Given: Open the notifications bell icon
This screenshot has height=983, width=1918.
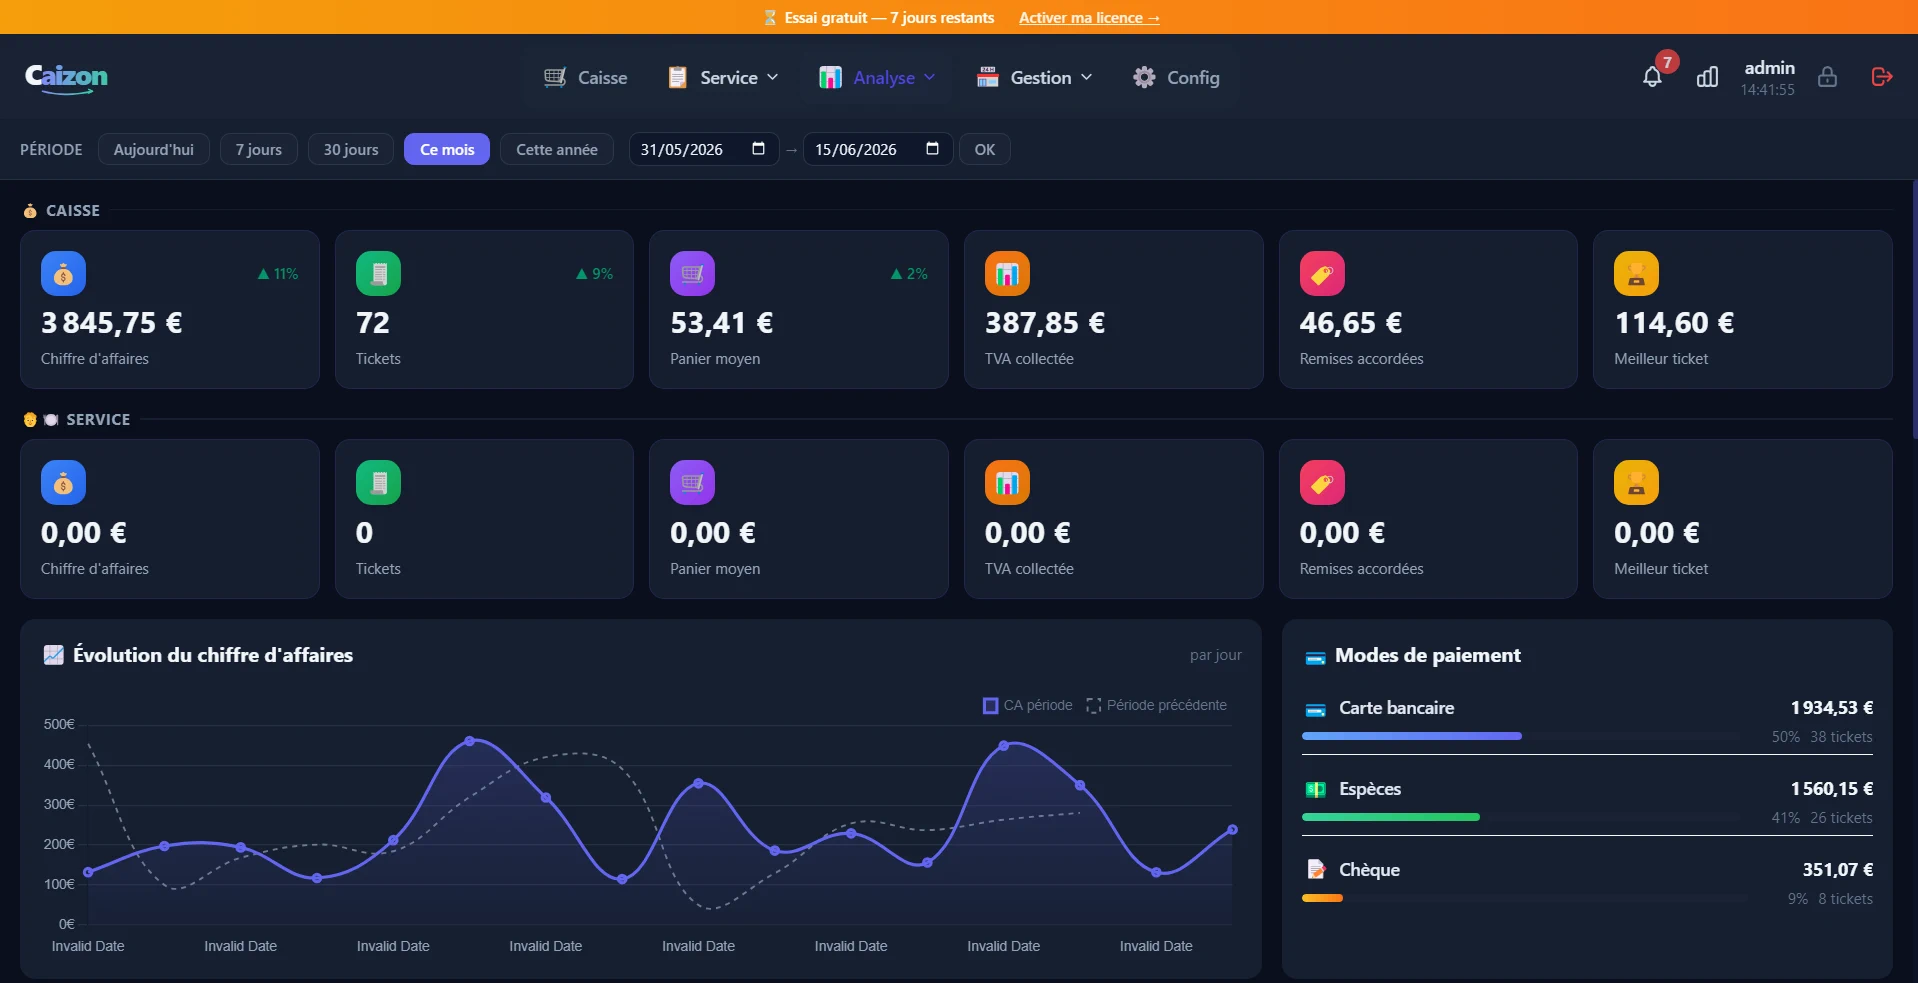Looking at the screenshot, I should (x=1652, y=77).
